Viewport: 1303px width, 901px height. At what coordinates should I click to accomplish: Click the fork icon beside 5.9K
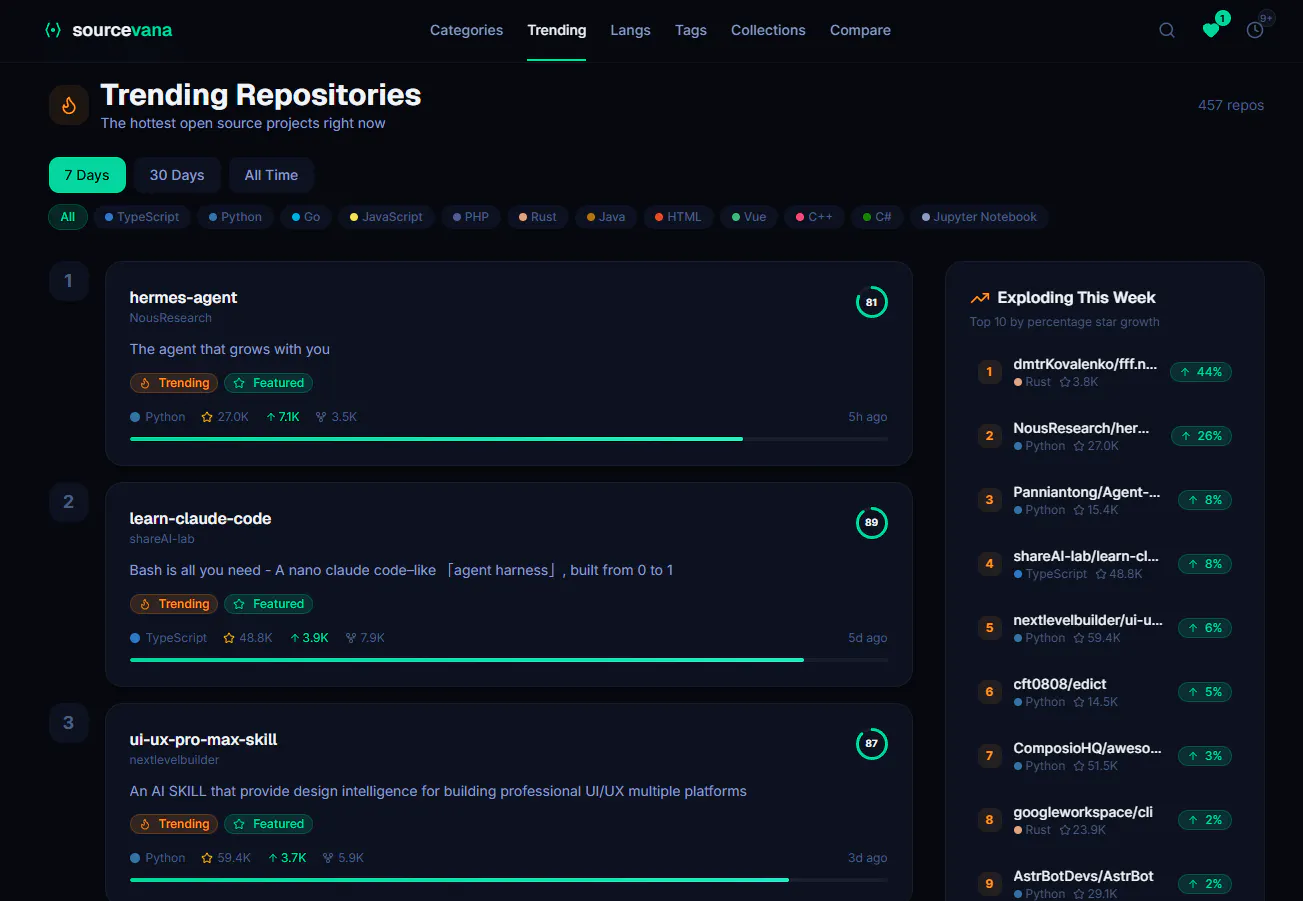(329, 858)
